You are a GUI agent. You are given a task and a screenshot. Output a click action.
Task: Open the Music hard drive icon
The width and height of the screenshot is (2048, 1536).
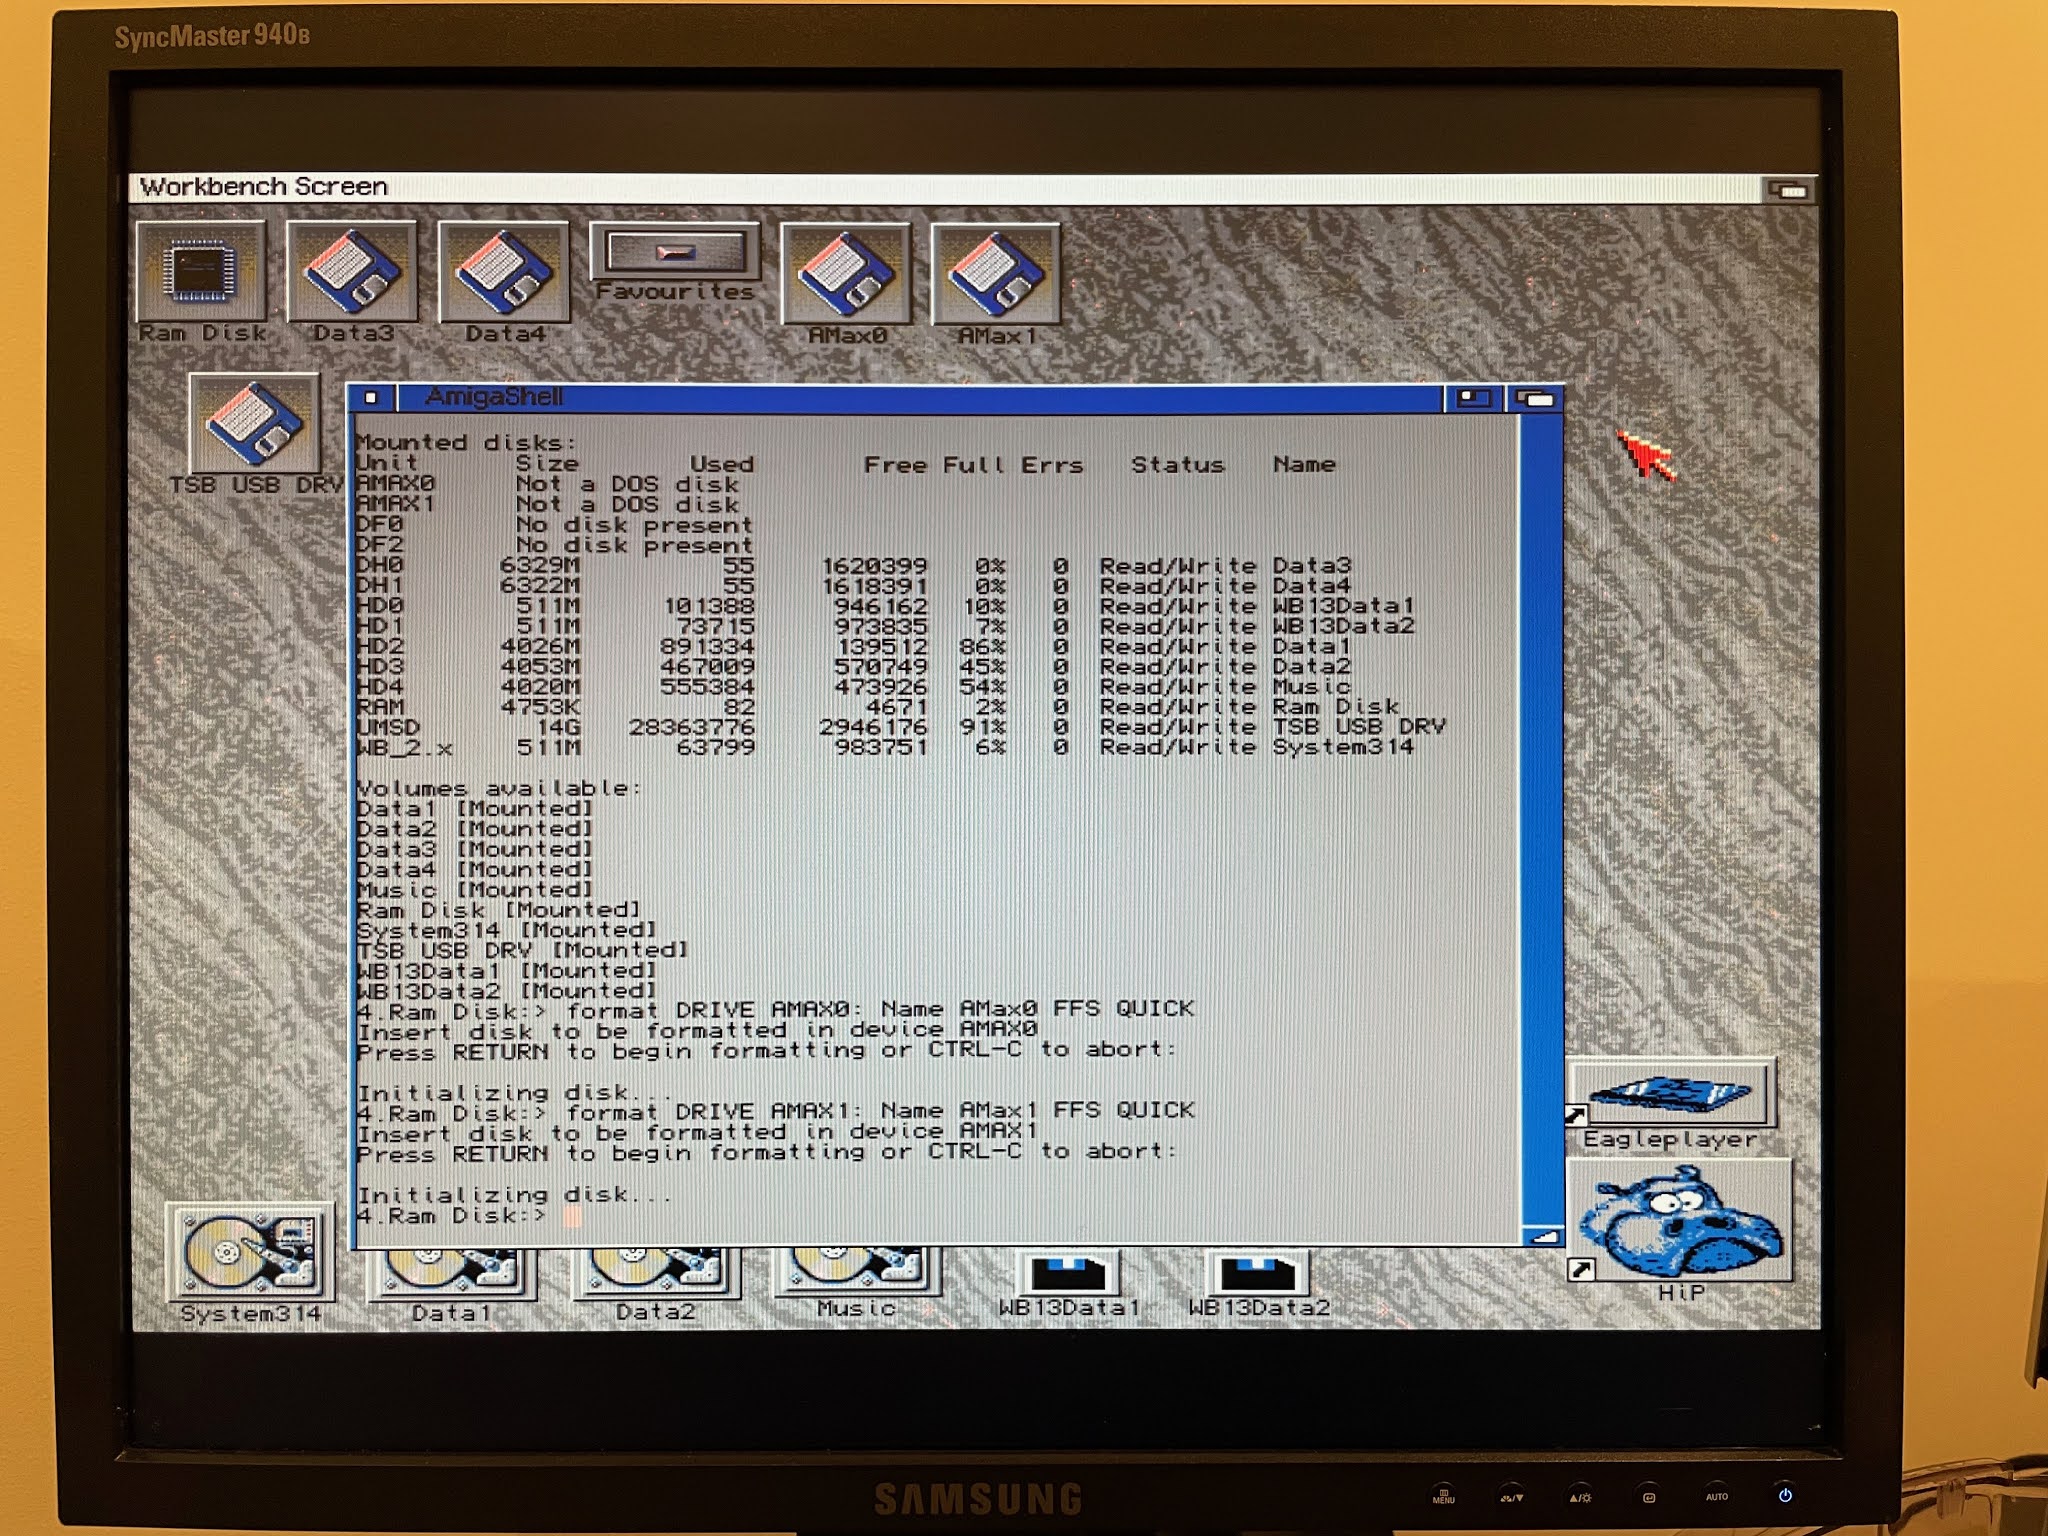pyautogui.click(x=856, y=1270)
